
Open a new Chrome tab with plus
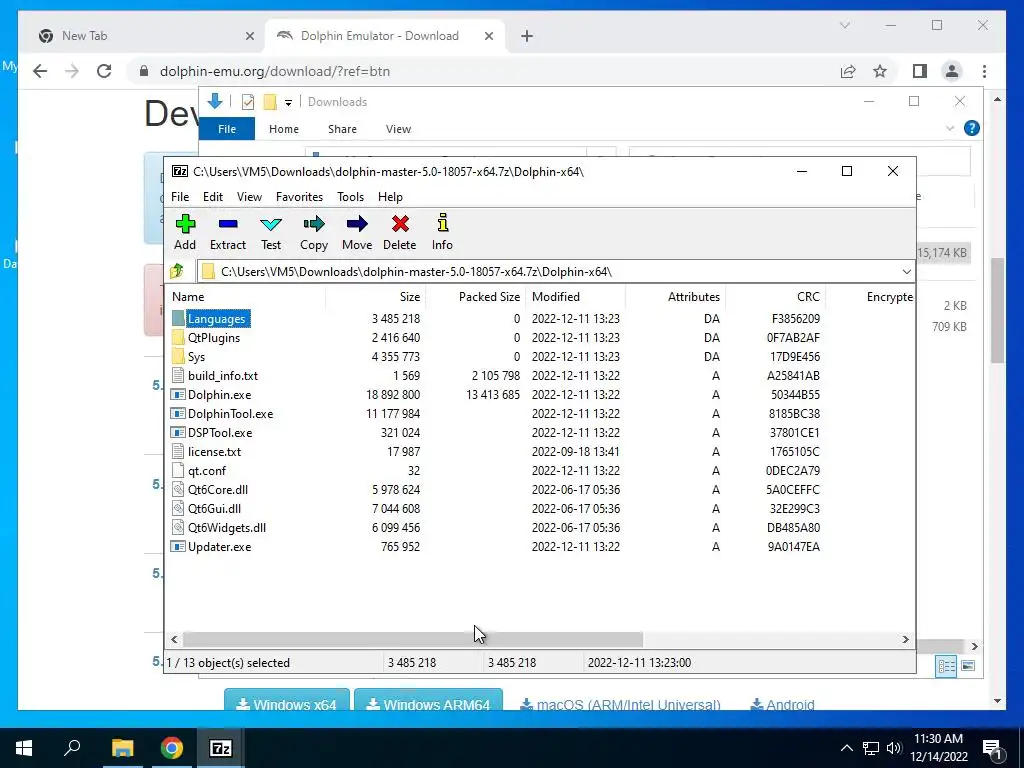pyautogui.click(x=527, y=37)
